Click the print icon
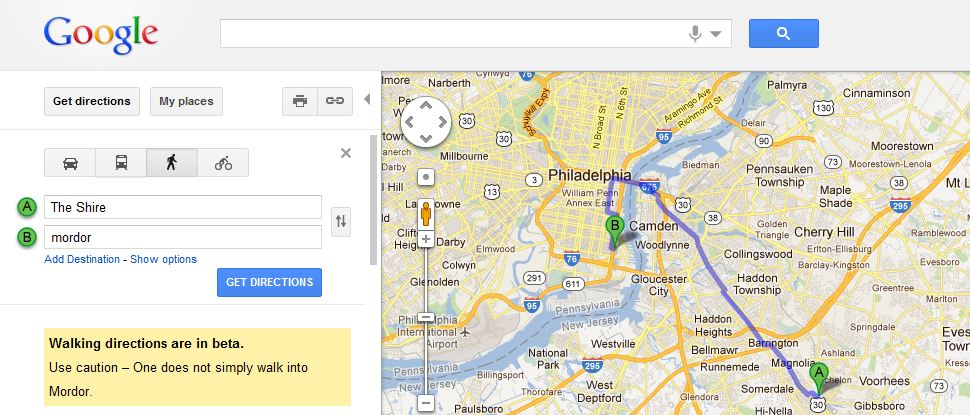The width and height of the screenshot is (970, 415). click(x=300, y=101)
